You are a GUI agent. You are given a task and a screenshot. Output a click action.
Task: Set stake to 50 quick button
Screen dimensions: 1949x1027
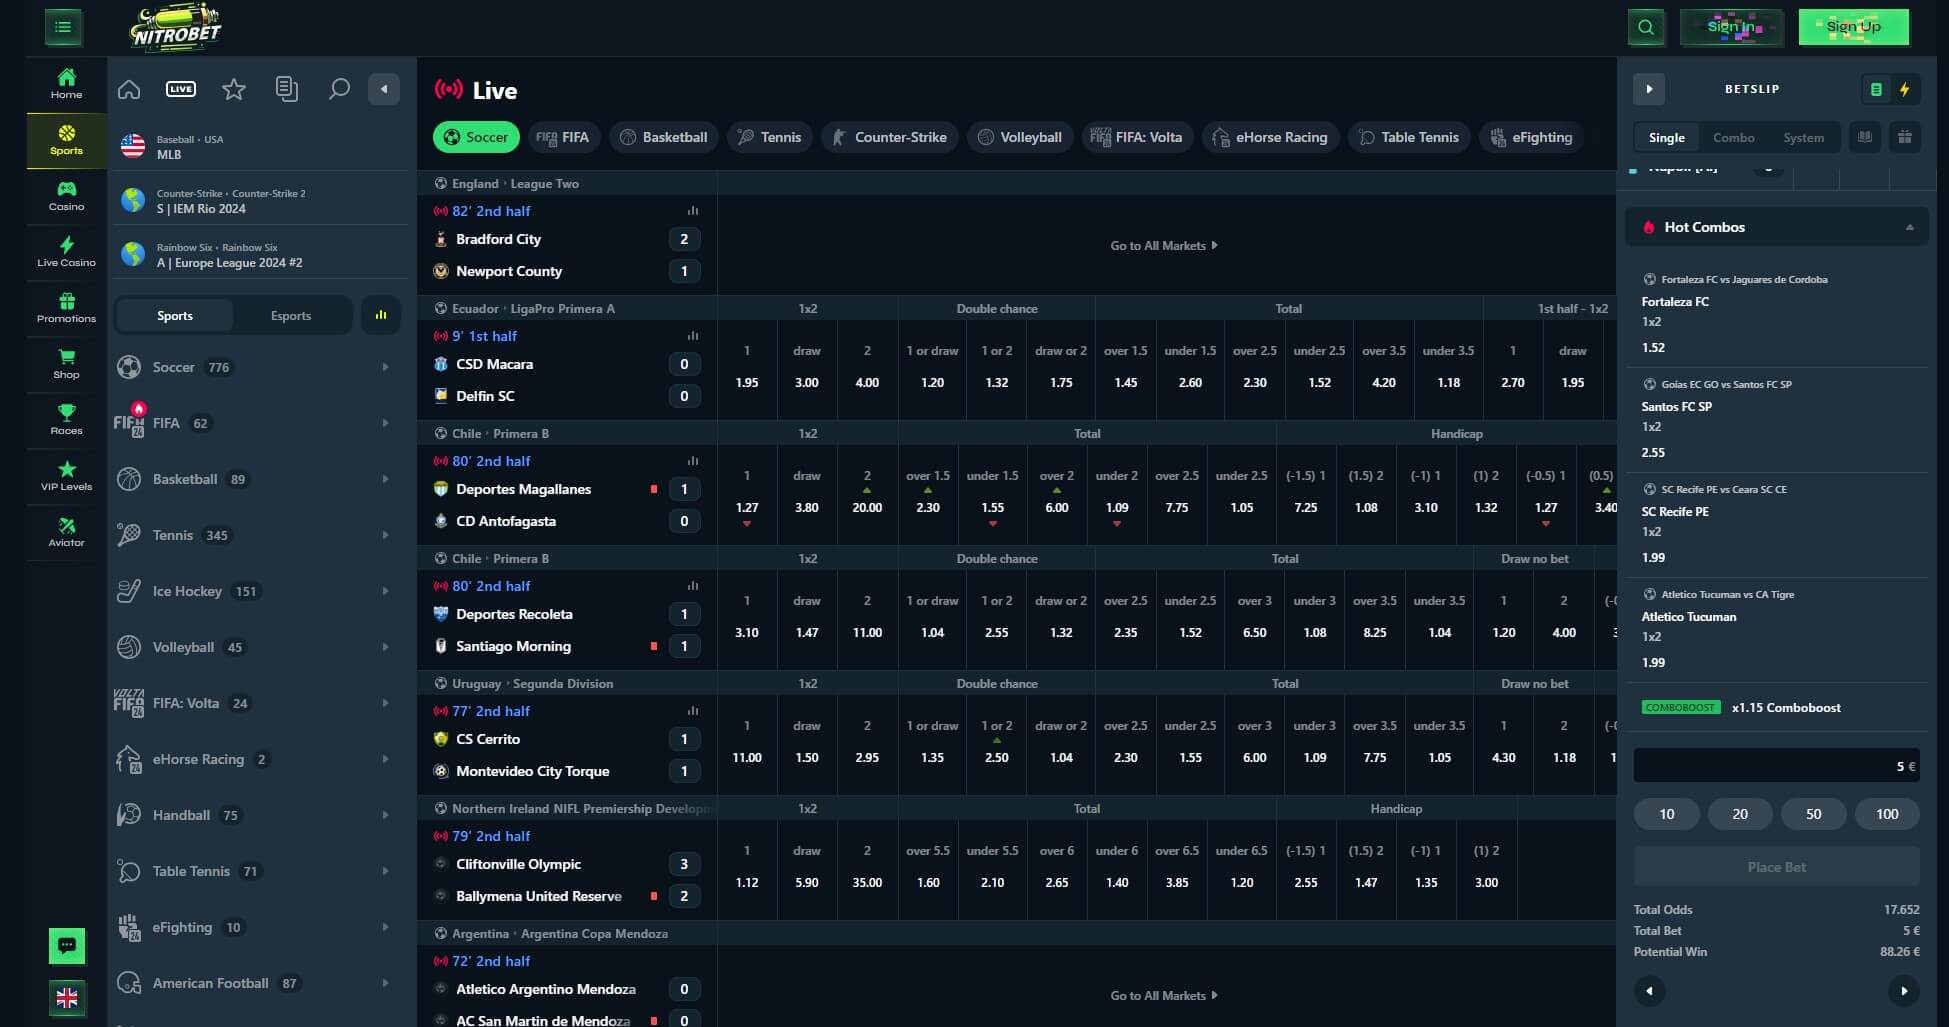point(1813,814)
